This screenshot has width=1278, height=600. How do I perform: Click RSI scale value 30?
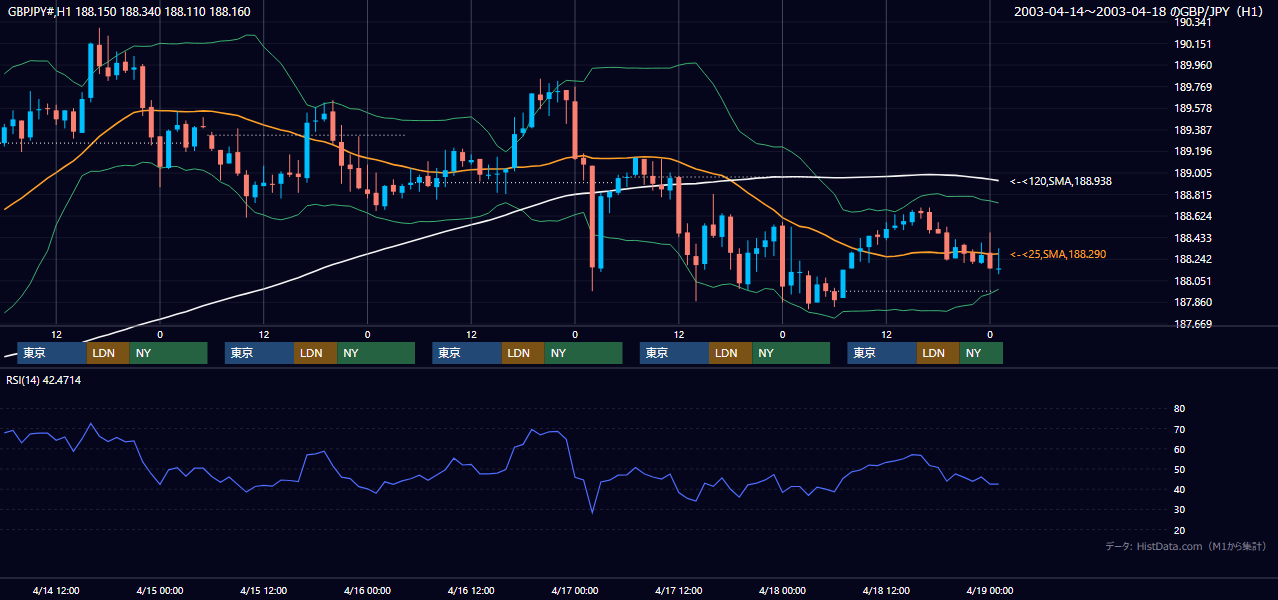click(x=1179, y=510)
